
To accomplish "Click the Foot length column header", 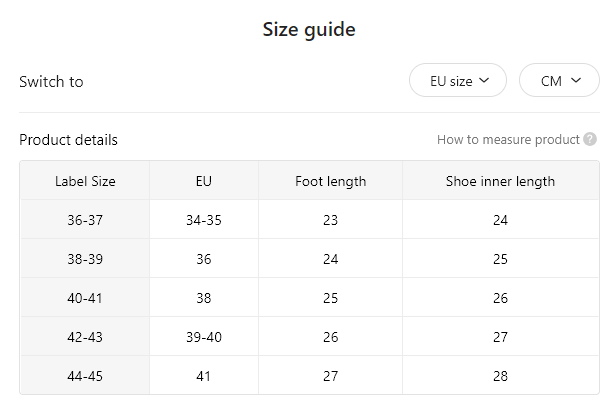I will click(x=330, y=181).
